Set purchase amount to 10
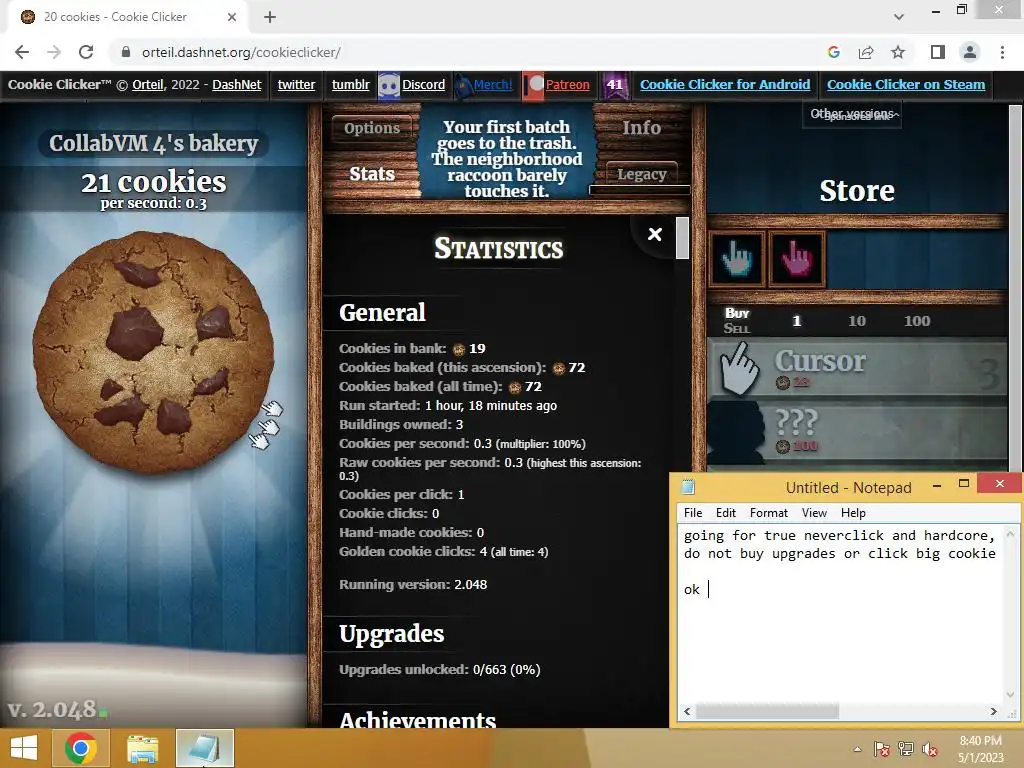 (857, 321)
